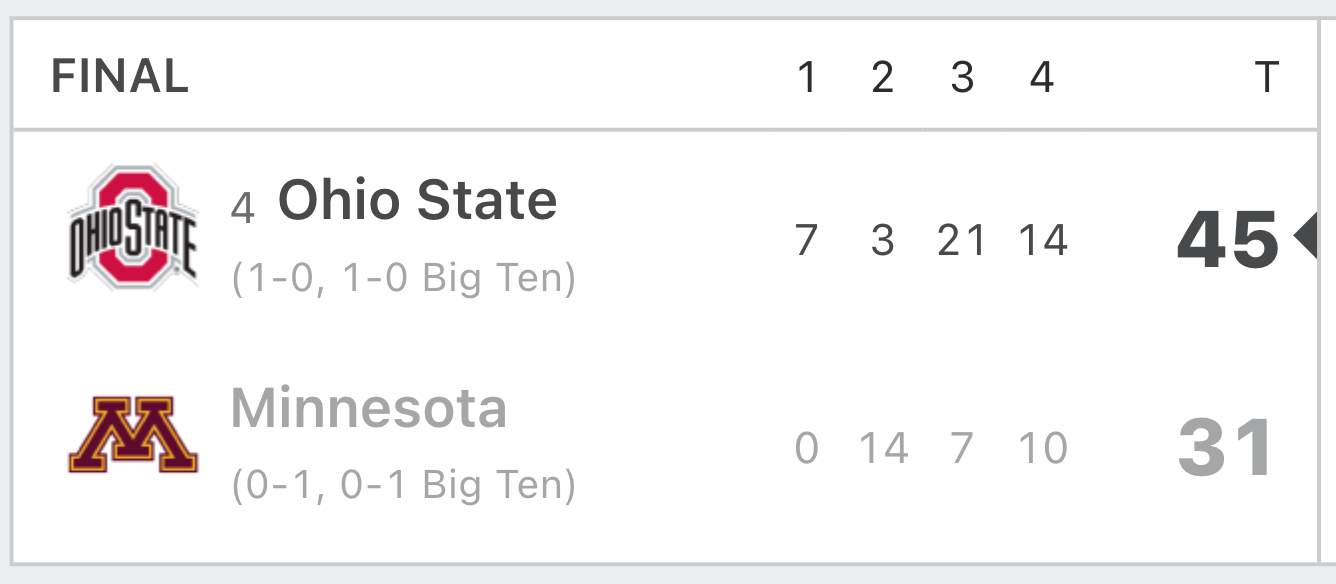
Task: Click Ohio State's record (1-0, 1-0 Big Ten)
Action: 404,279
